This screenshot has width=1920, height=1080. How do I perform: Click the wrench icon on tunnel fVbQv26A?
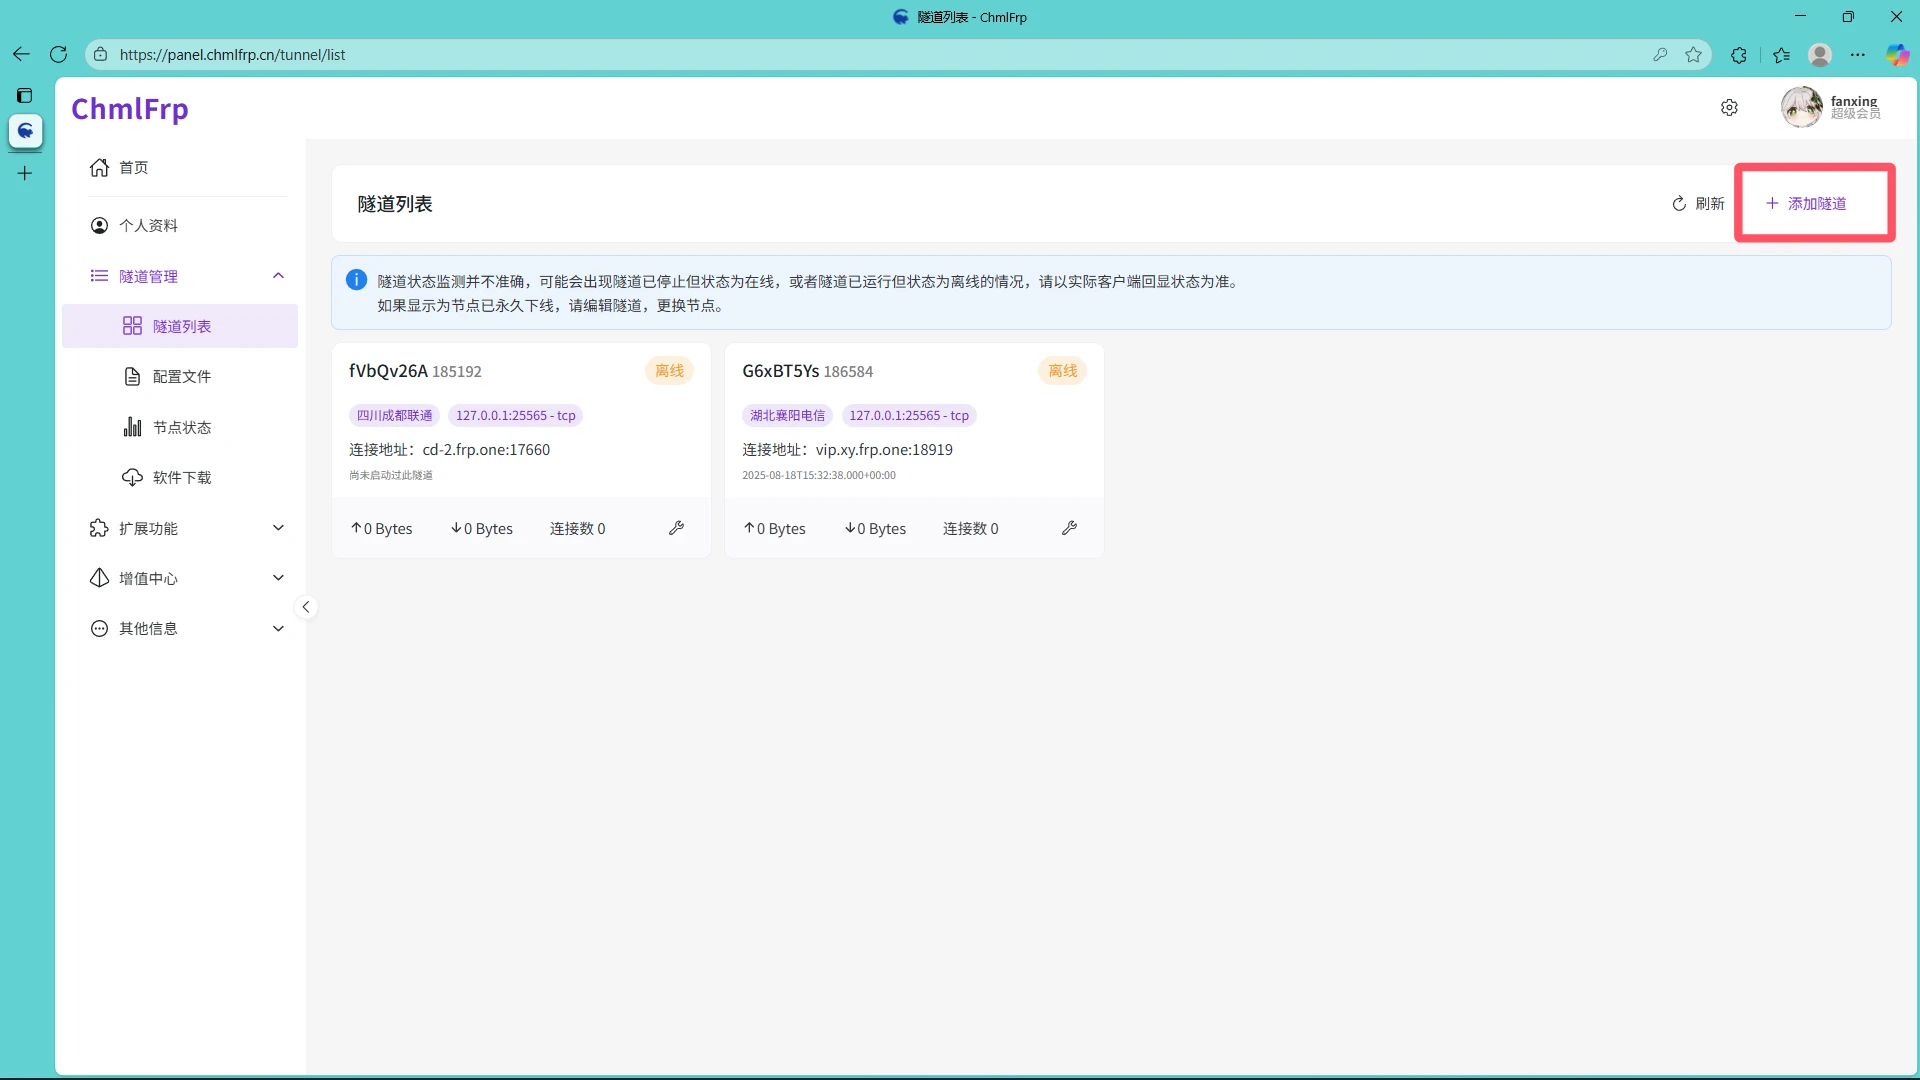click(677, 528)
